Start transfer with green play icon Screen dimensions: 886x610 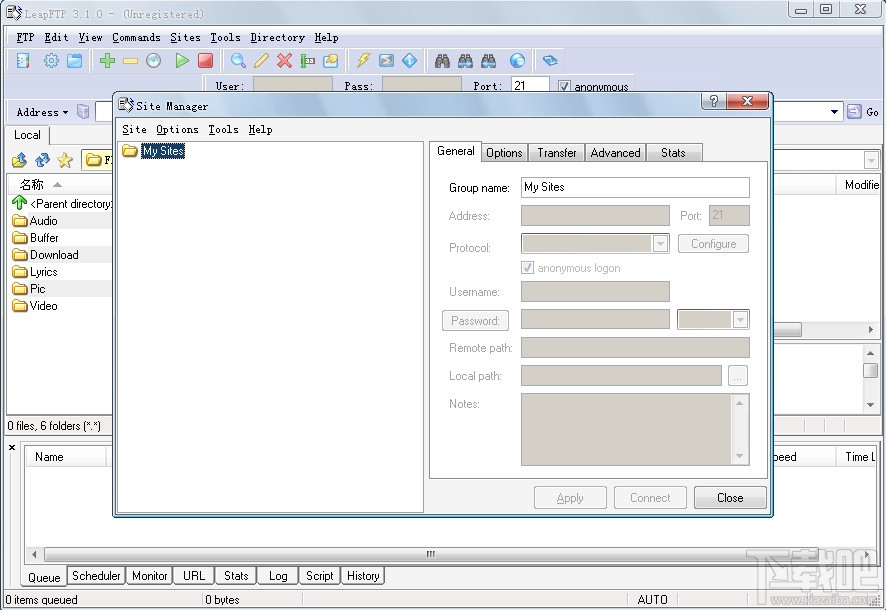[182, 60]
